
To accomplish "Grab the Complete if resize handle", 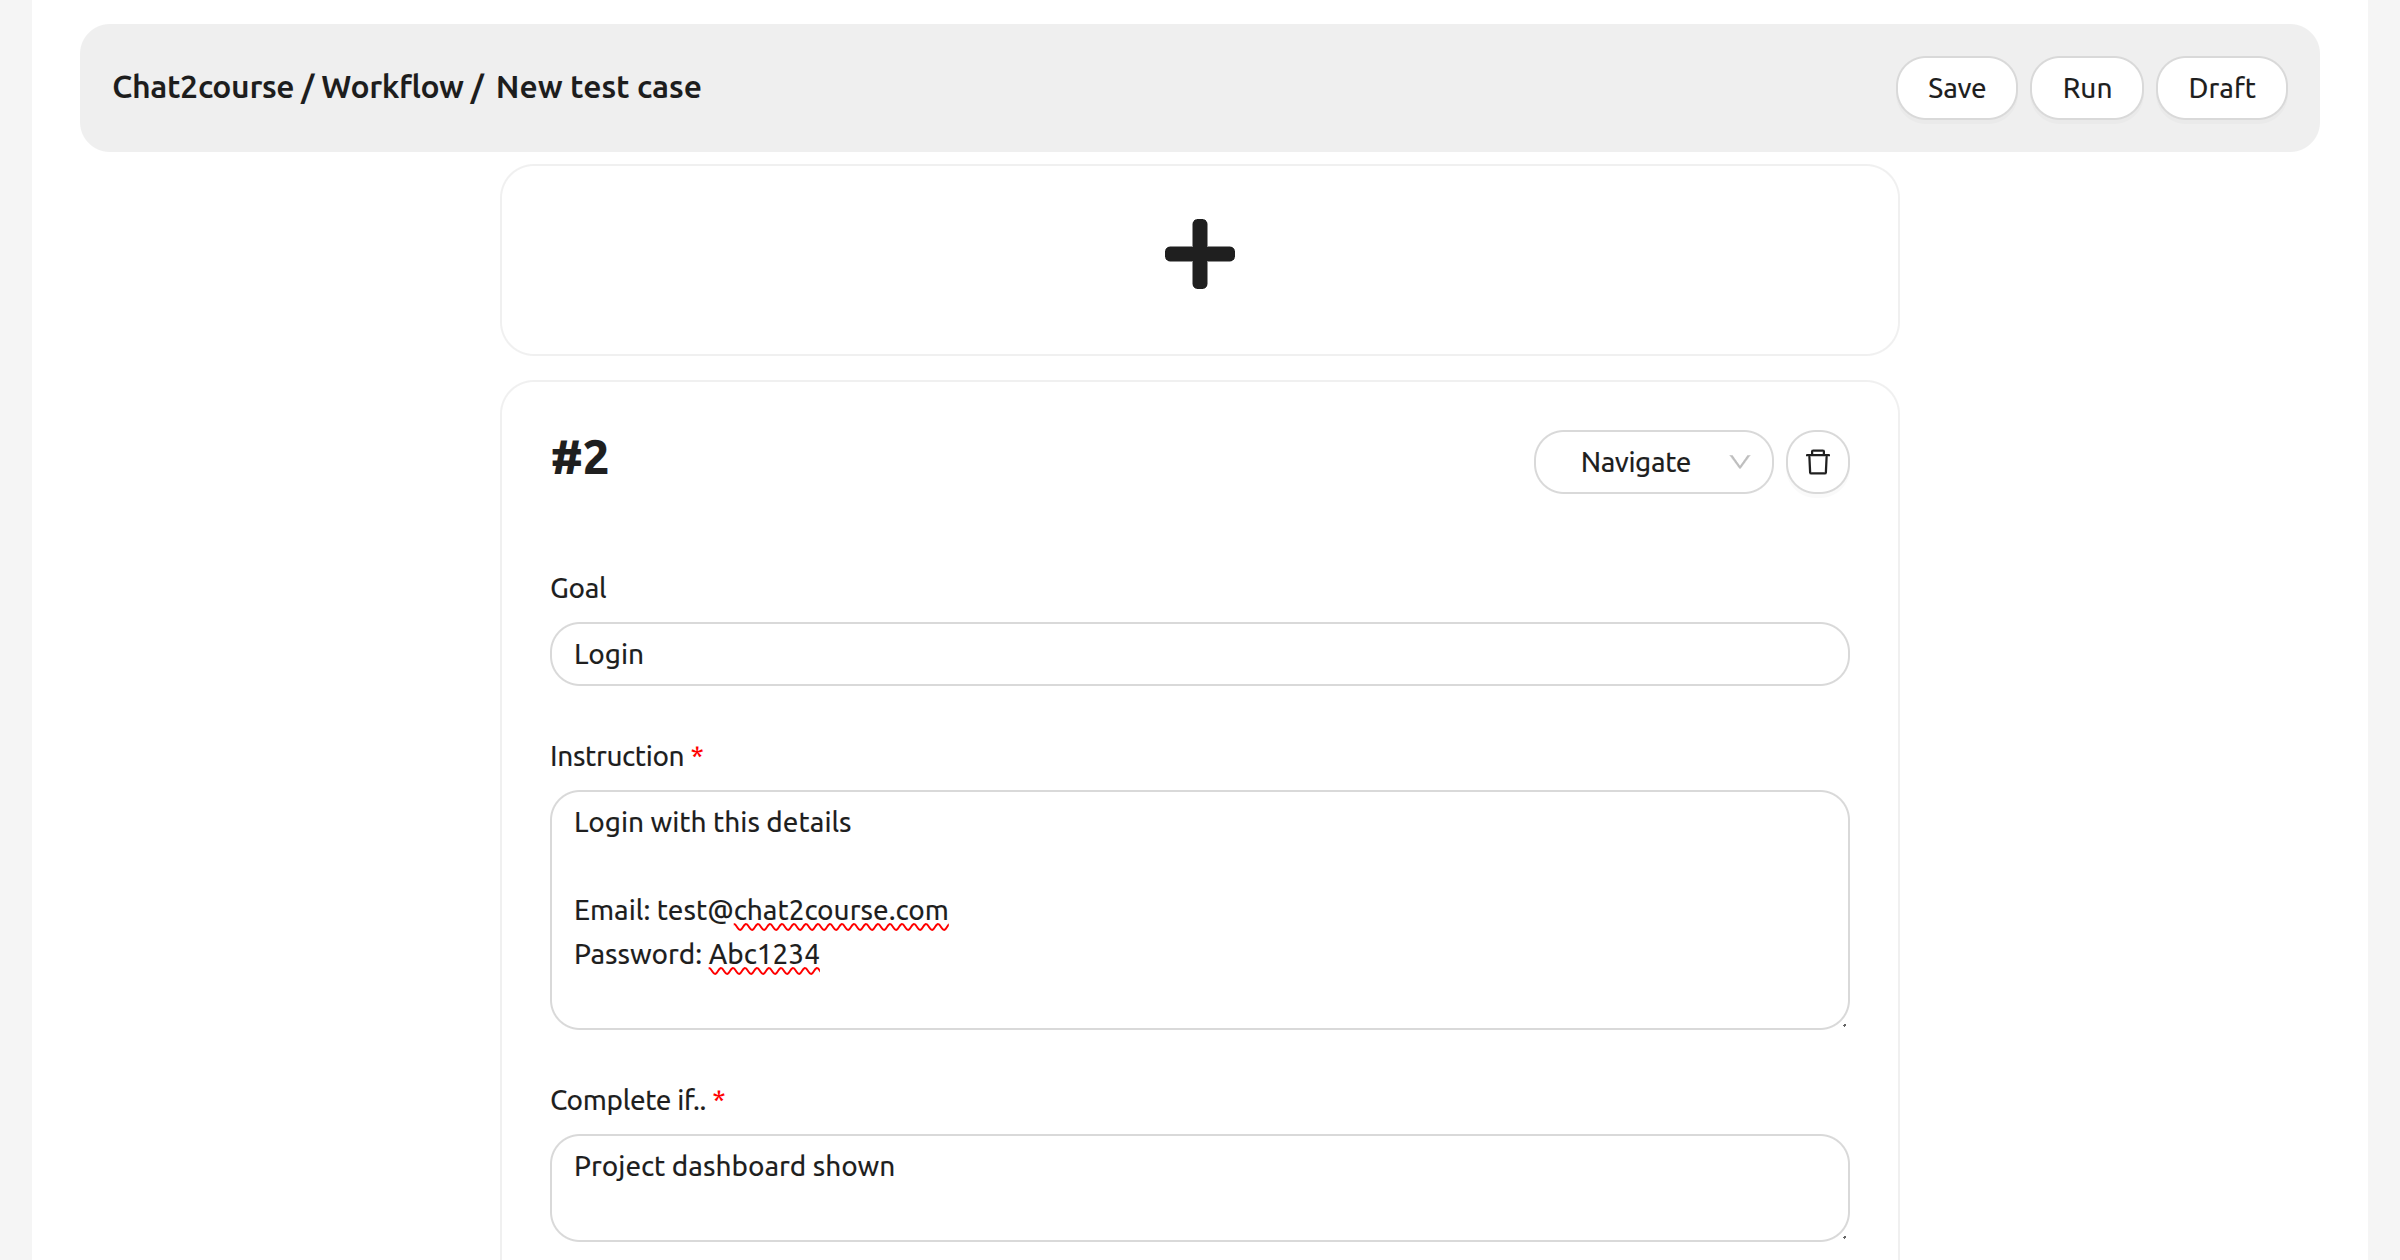I will [x=1843, y=1236].
